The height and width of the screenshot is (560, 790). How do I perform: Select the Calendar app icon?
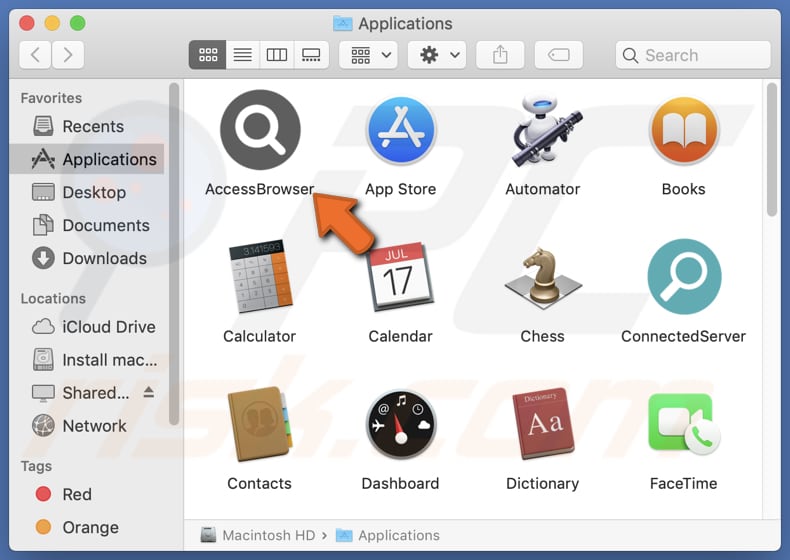pos(401,276)
